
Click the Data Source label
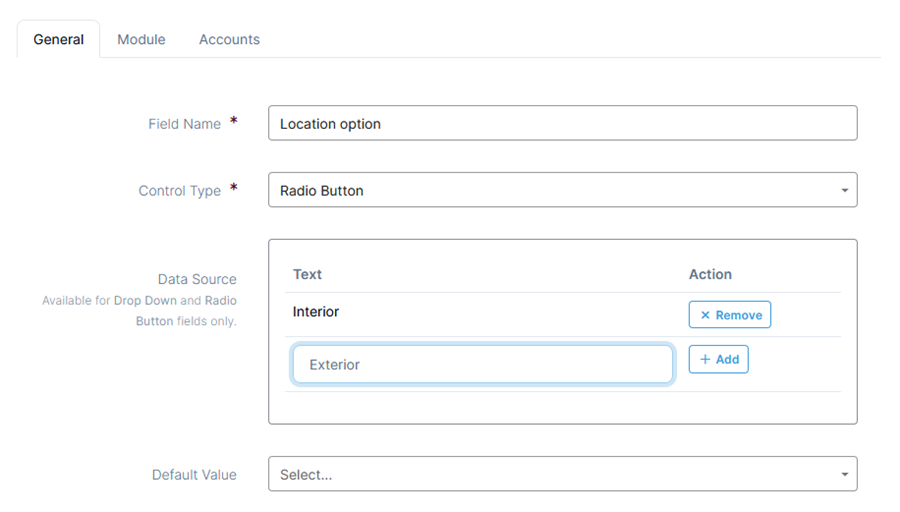197,279
